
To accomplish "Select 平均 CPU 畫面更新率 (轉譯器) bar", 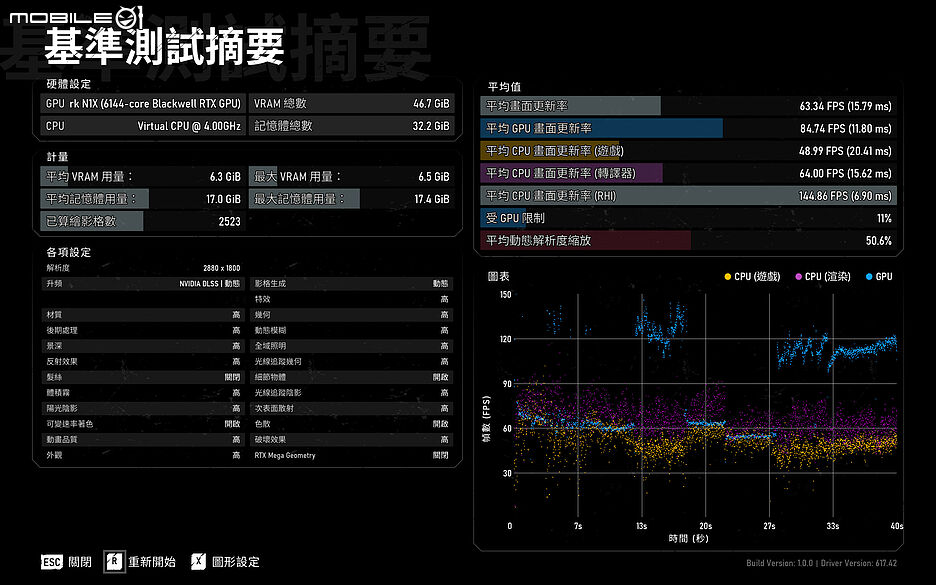I will (x=688, y=173).
